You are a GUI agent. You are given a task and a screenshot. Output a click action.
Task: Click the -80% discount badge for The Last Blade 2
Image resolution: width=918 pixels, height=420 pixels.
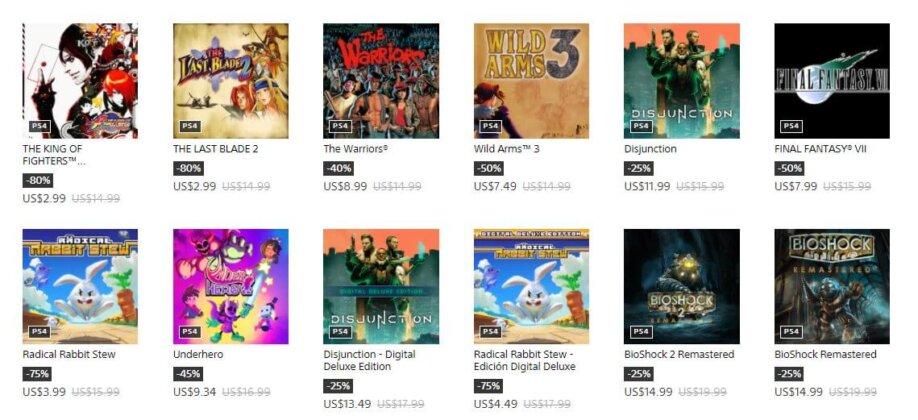point(188,168)
